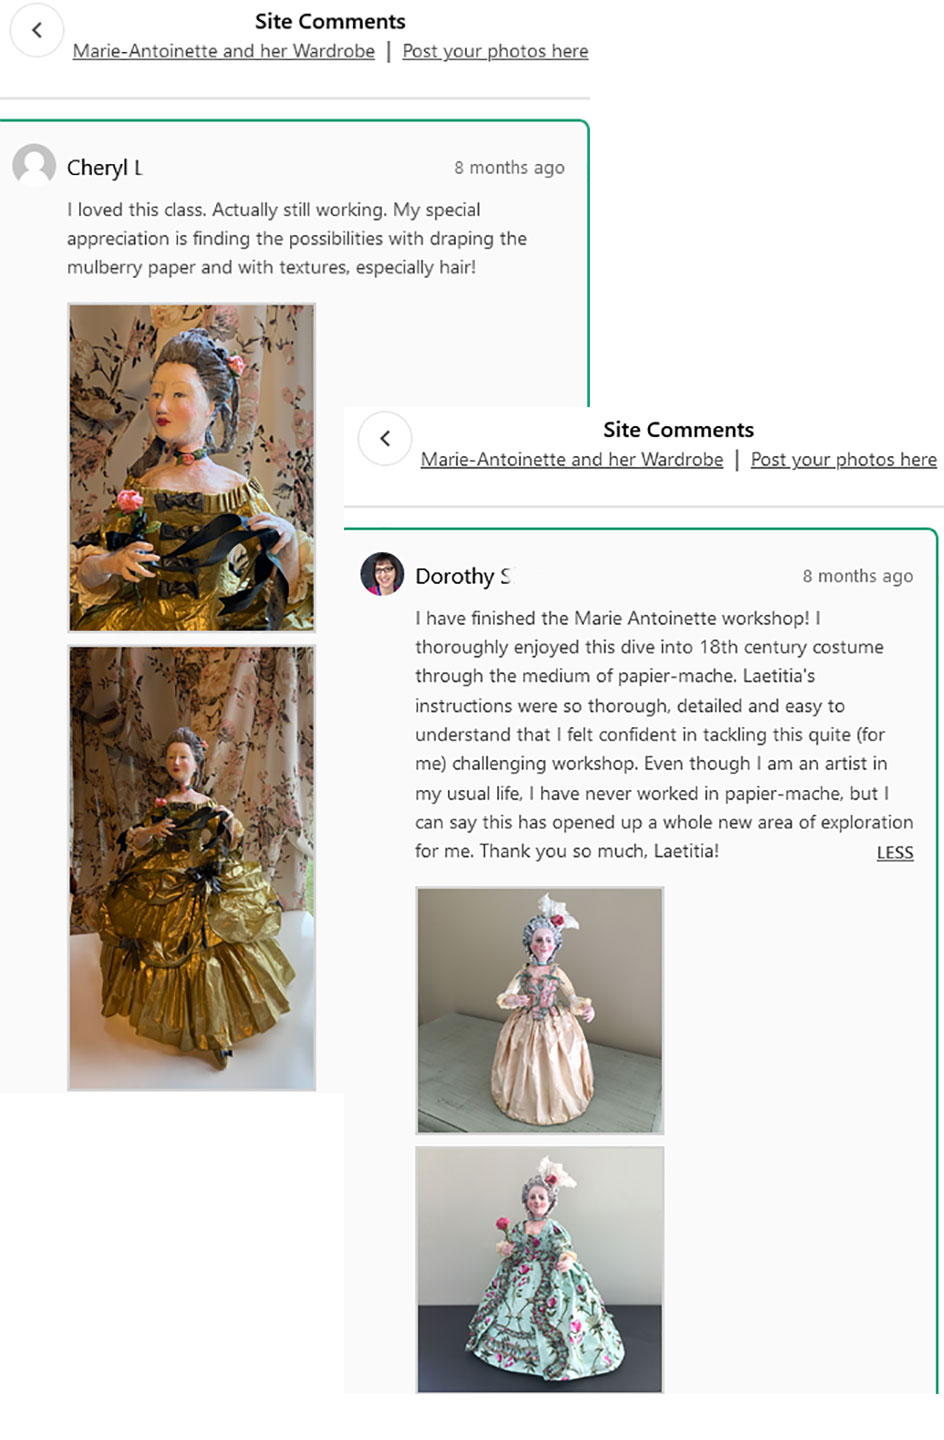Open Cheryl L's gray default avatar
The image size is (944, 1440).
click(x=34, y=165)
